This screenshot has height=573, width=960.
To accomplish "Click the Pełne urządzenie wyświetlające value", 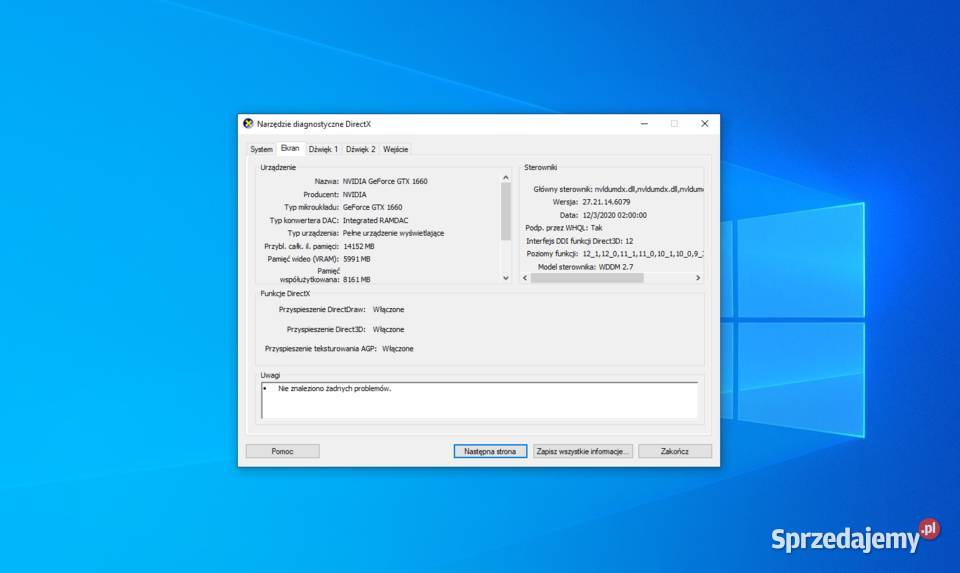I will pyautogui.click(x=393, y=233).
